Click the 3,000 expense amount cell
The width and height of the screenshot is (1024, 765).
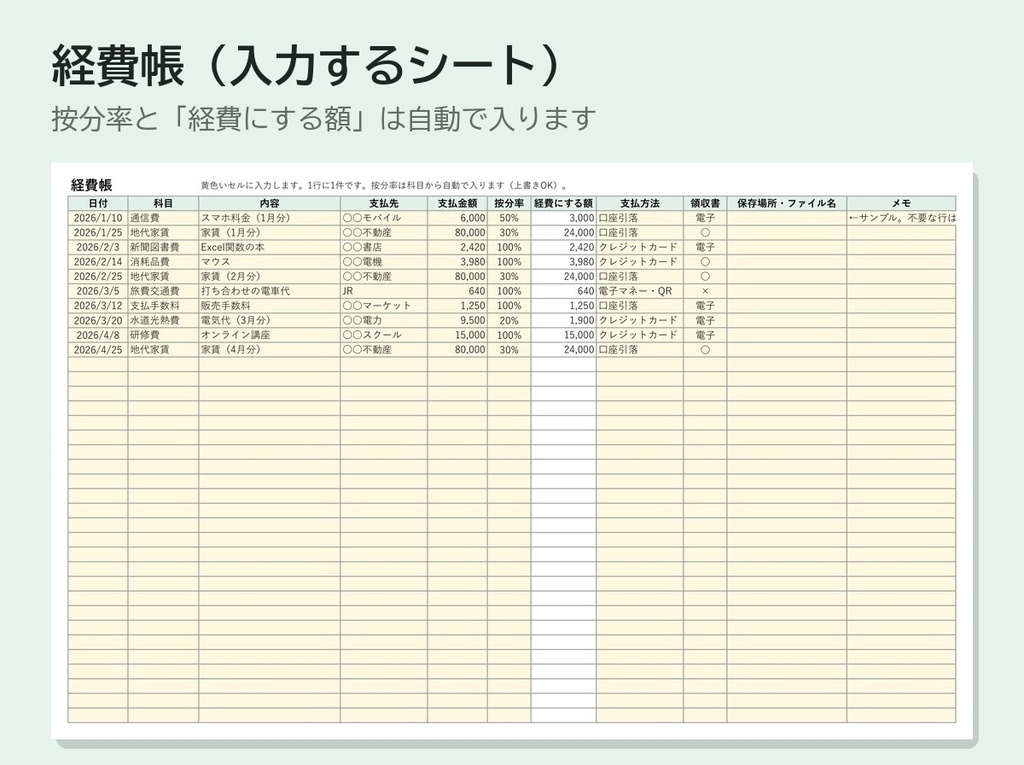[x=564, y=218]
